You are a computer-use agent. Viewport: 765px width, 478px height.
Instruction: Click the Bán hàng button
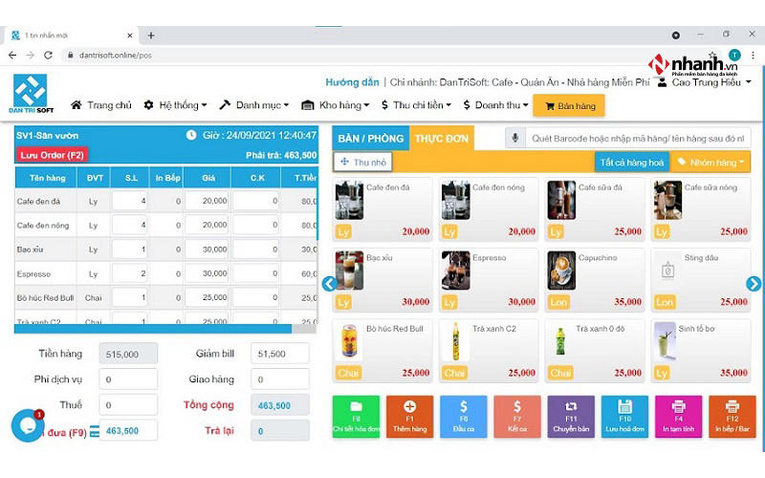[x=569, y=106]
